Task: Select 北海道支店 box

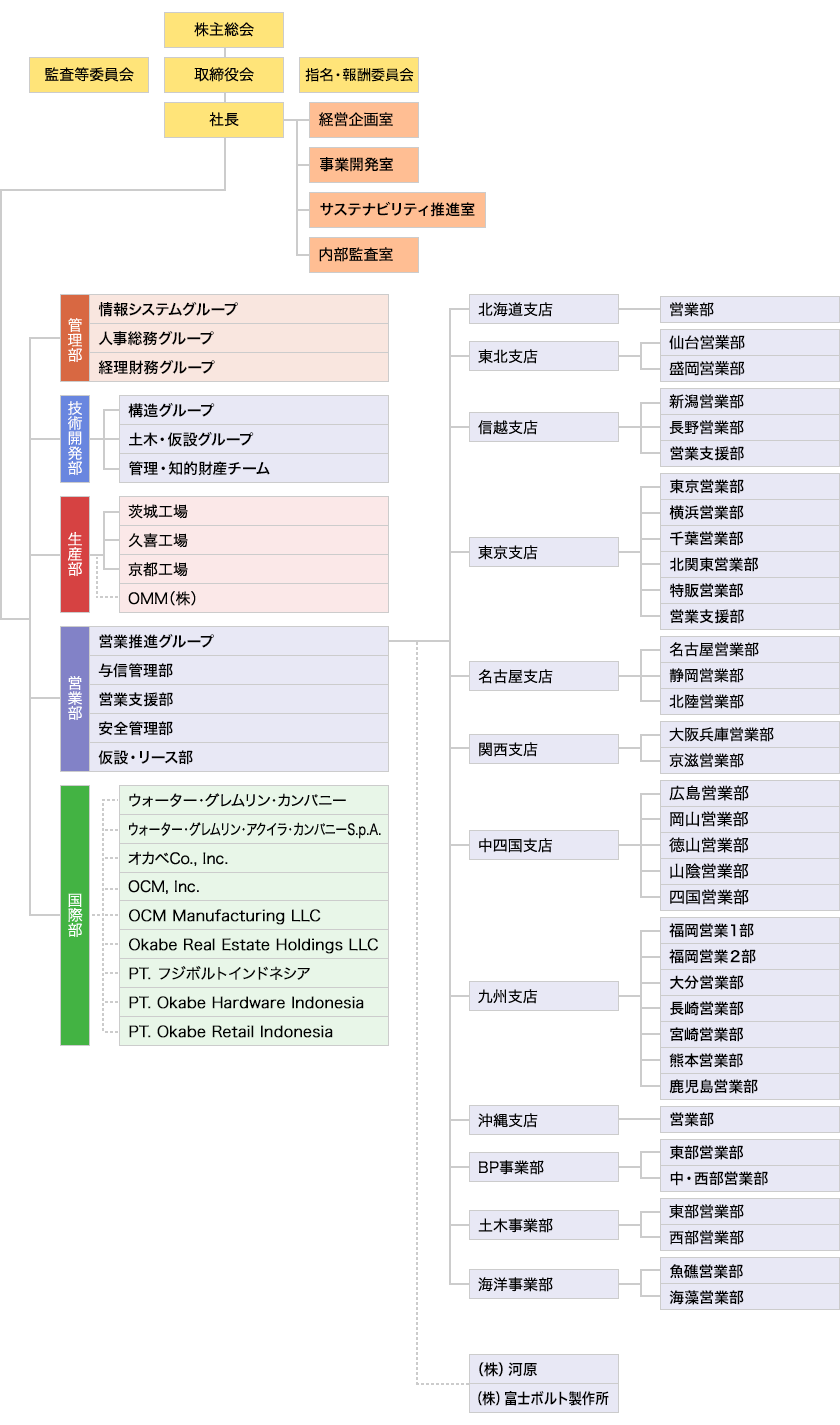Action: (544, 310)
